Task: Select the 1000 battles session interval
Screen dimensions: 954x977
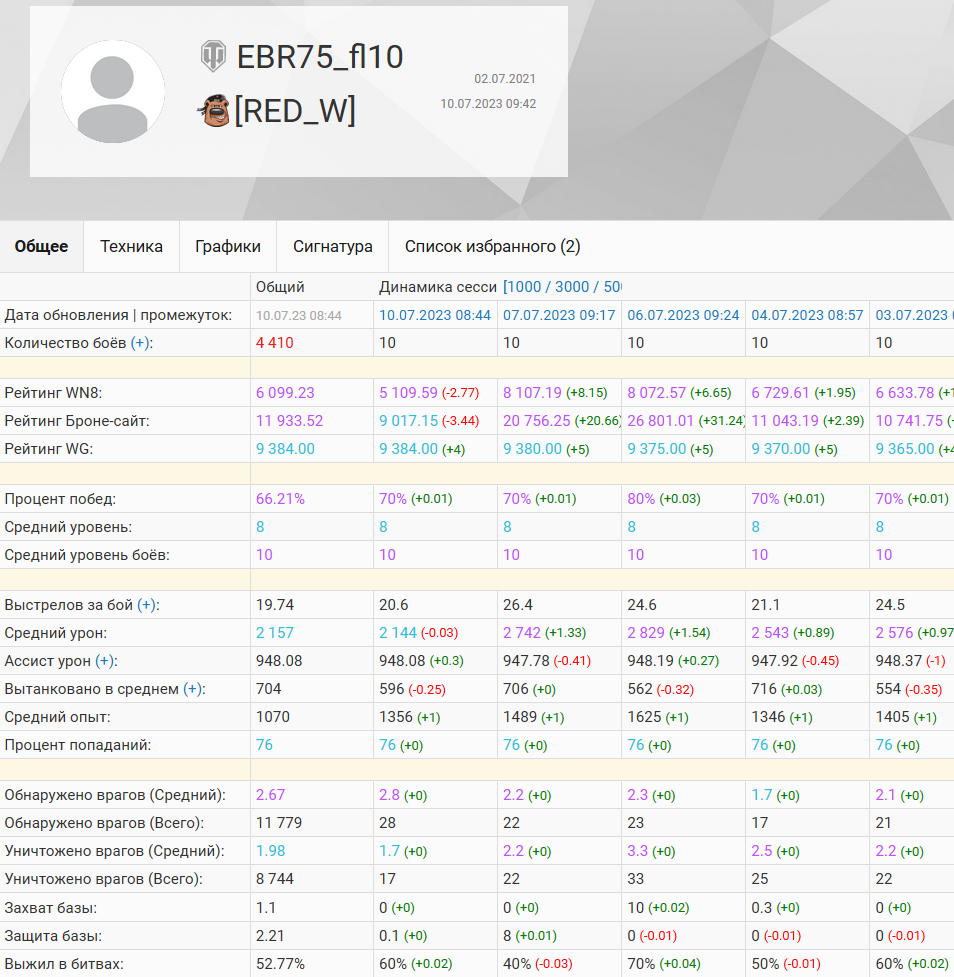Action: coord(523,287)
